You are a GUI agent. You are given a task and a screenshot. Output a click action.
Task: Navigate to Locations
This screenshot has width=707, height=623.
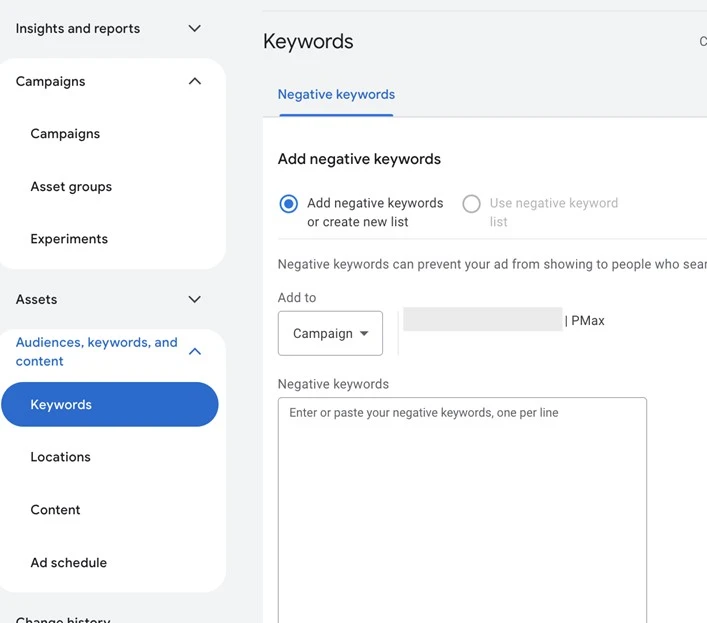pyautogui.click(x=60, y=457)
